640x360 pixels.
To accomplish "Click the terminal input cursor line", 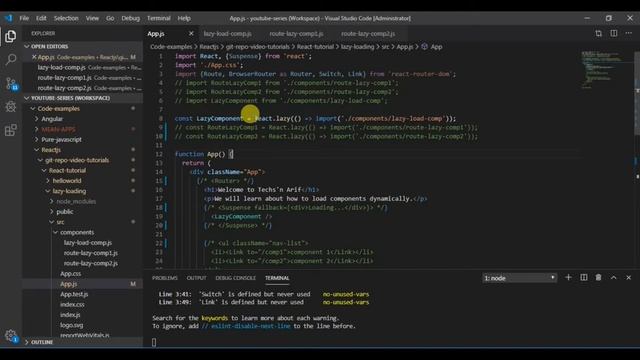I will click(154, 342).
